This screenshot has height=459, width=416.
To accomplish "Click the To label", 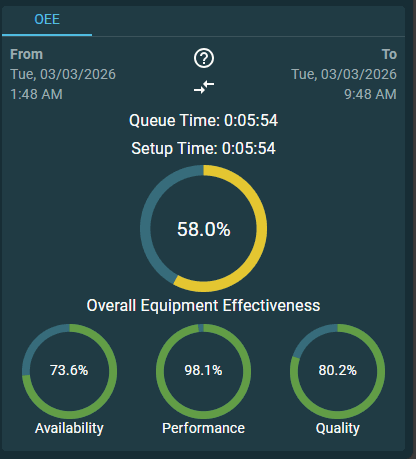I will 389,54.
